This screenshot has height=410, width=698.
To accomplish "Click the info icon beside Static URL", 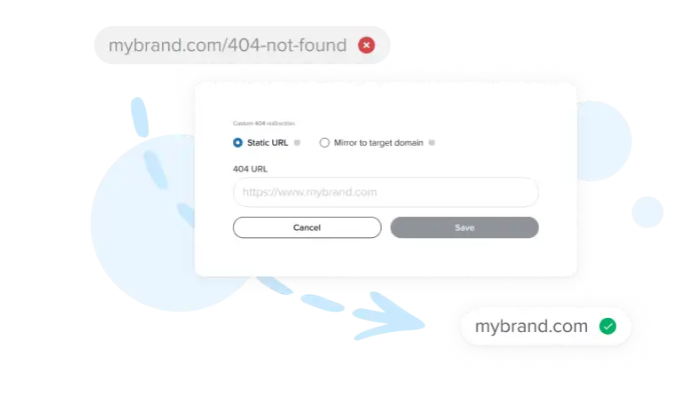I will pos(297,142).
